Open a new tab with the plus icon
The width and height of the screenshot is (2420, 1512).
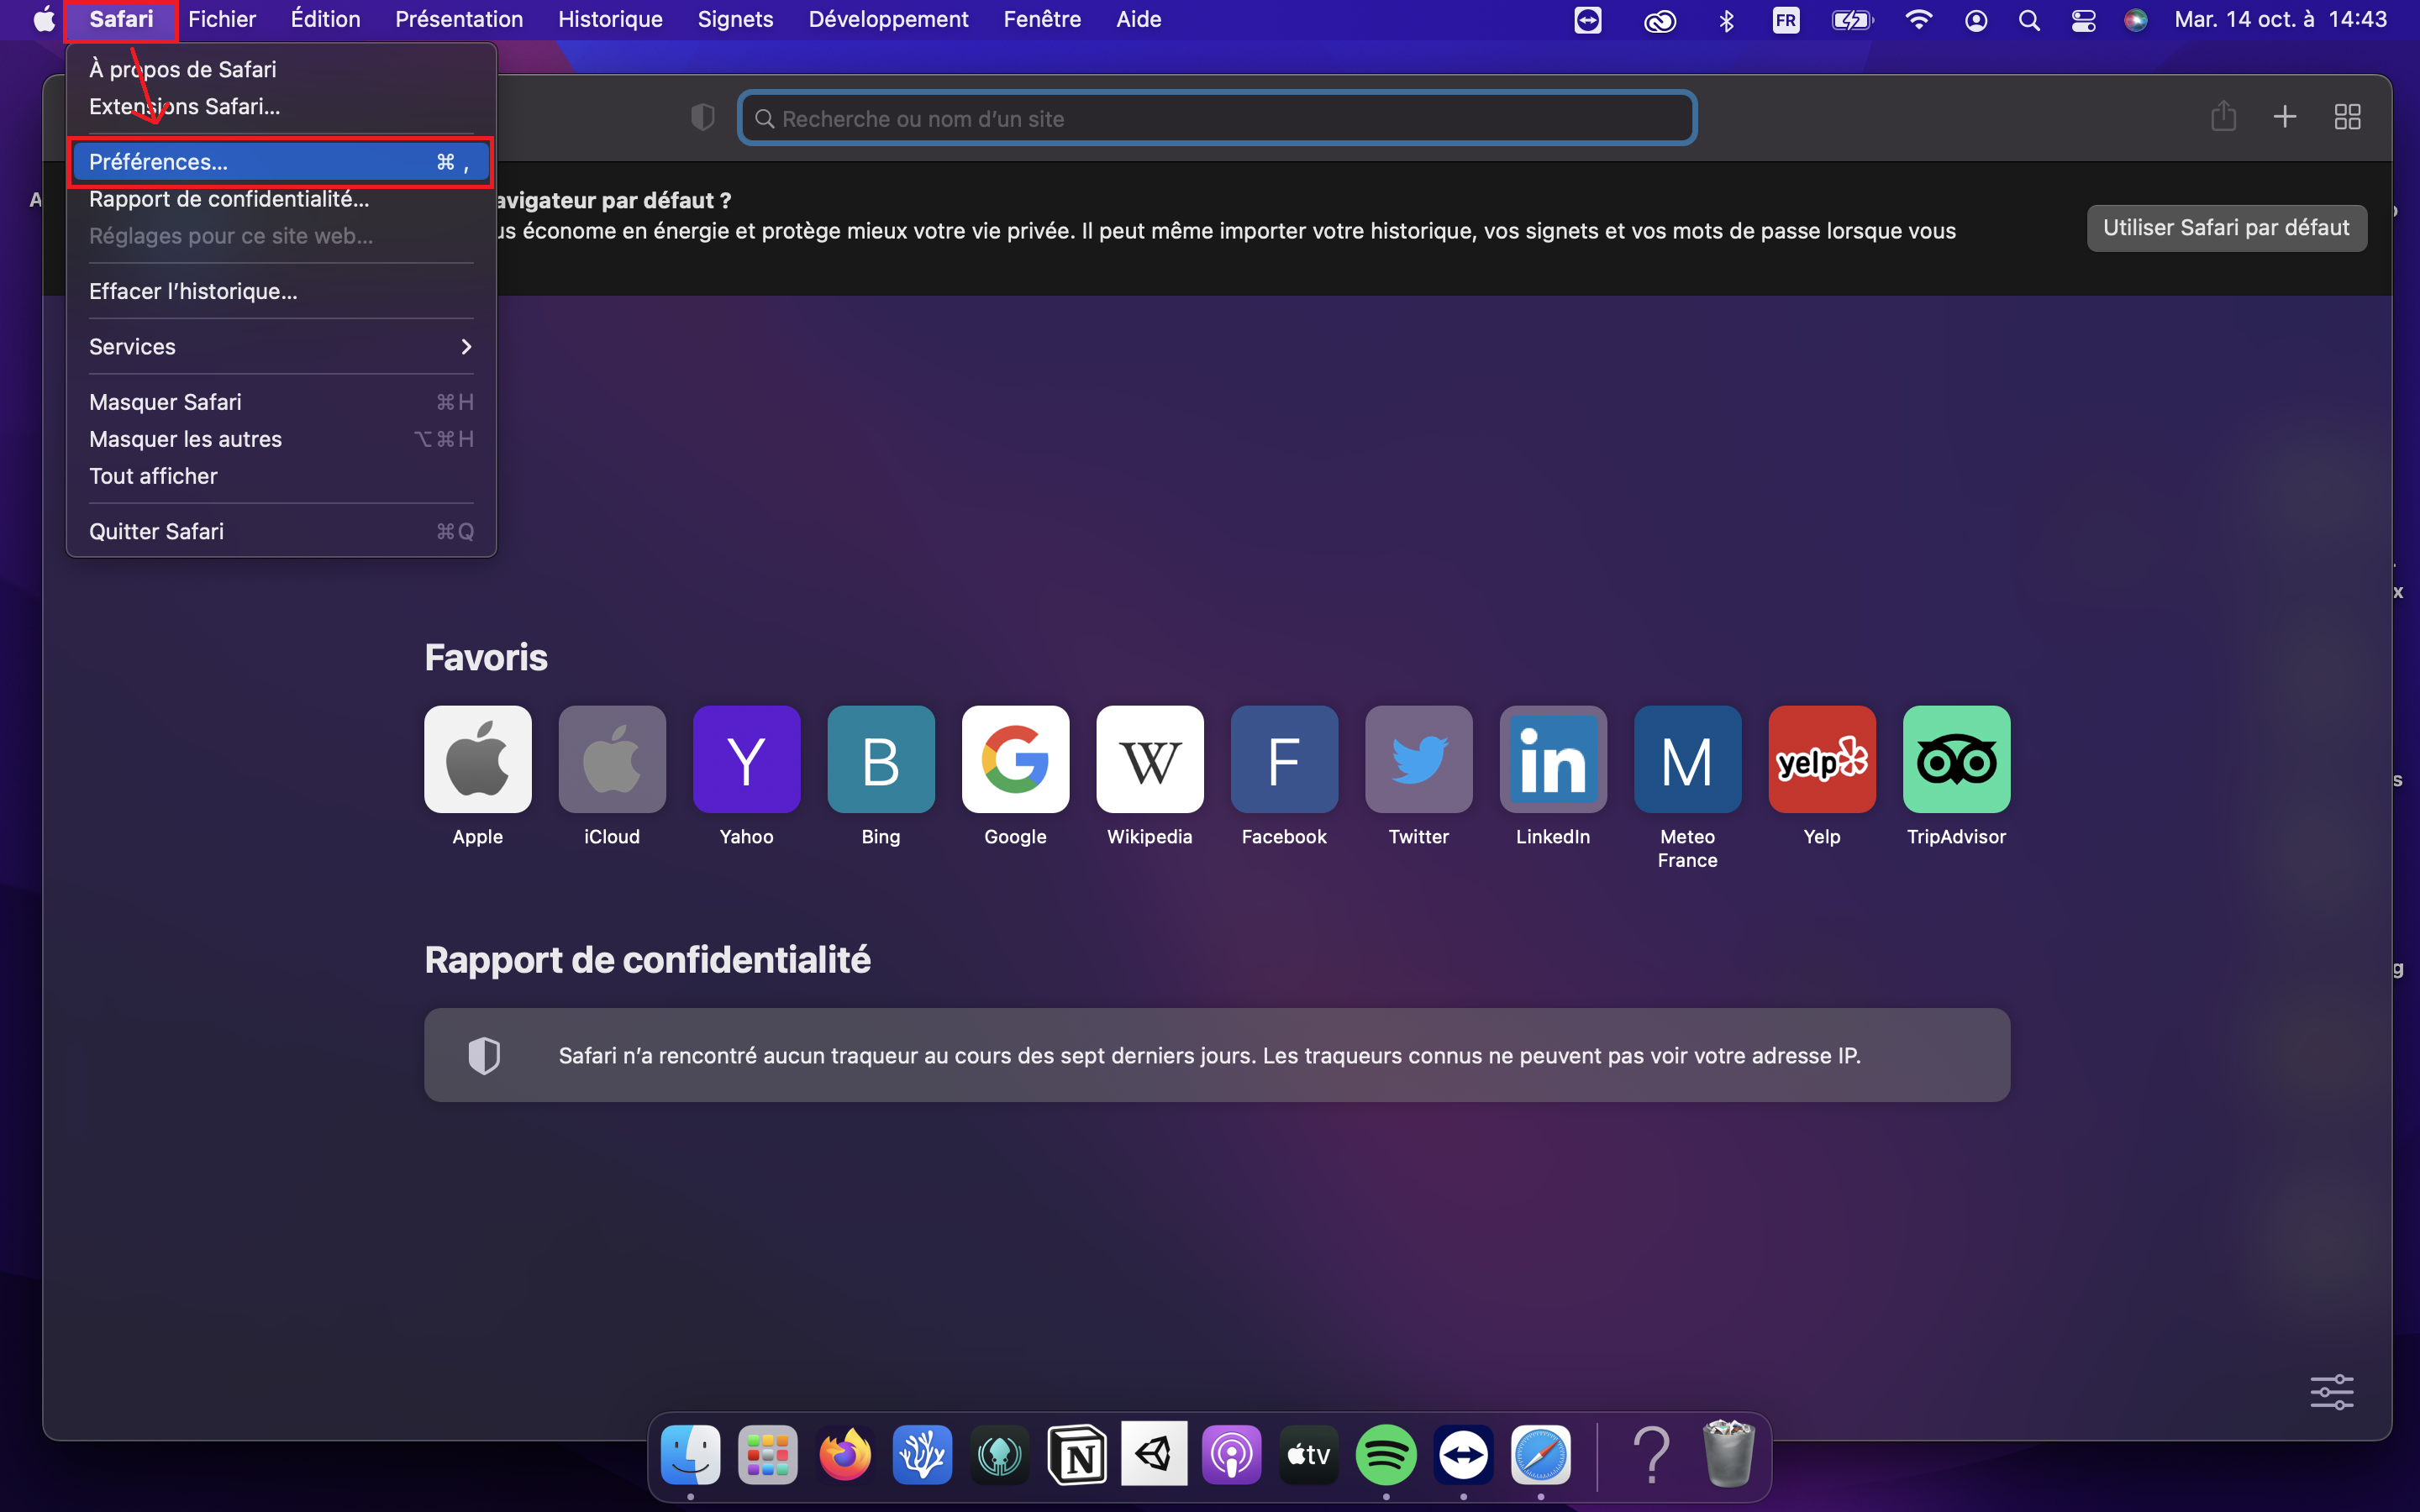(x=2285, y=117)
